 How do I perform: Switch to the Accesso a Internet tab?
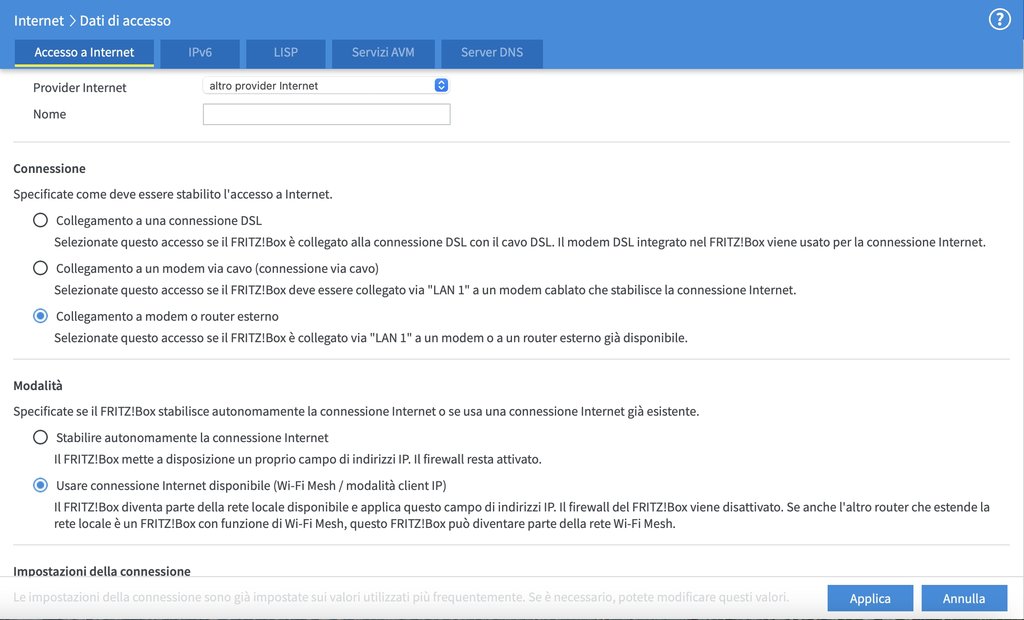tap(84, 52)
